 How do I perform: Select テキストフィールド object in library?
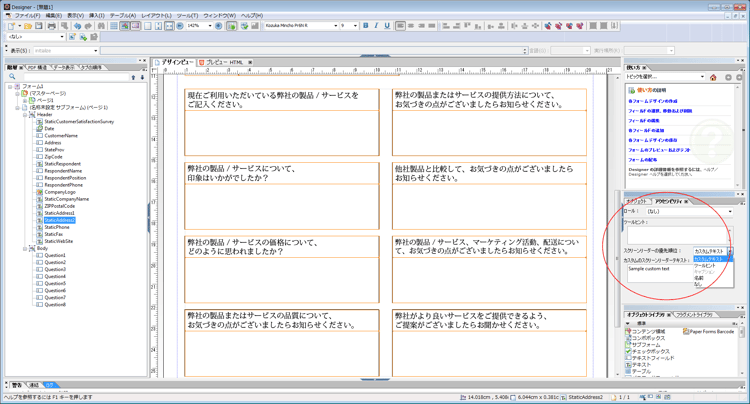pos(652,358)
